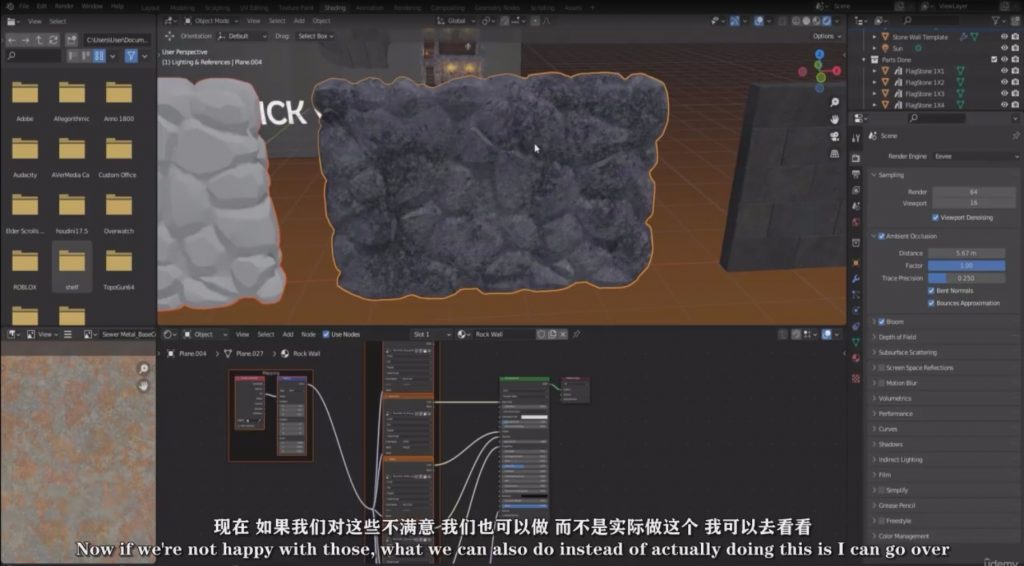Select the Adobe folder
The height and width of the screenshot is (566, 1024).
pyautogui.click(x=25, y=101)
